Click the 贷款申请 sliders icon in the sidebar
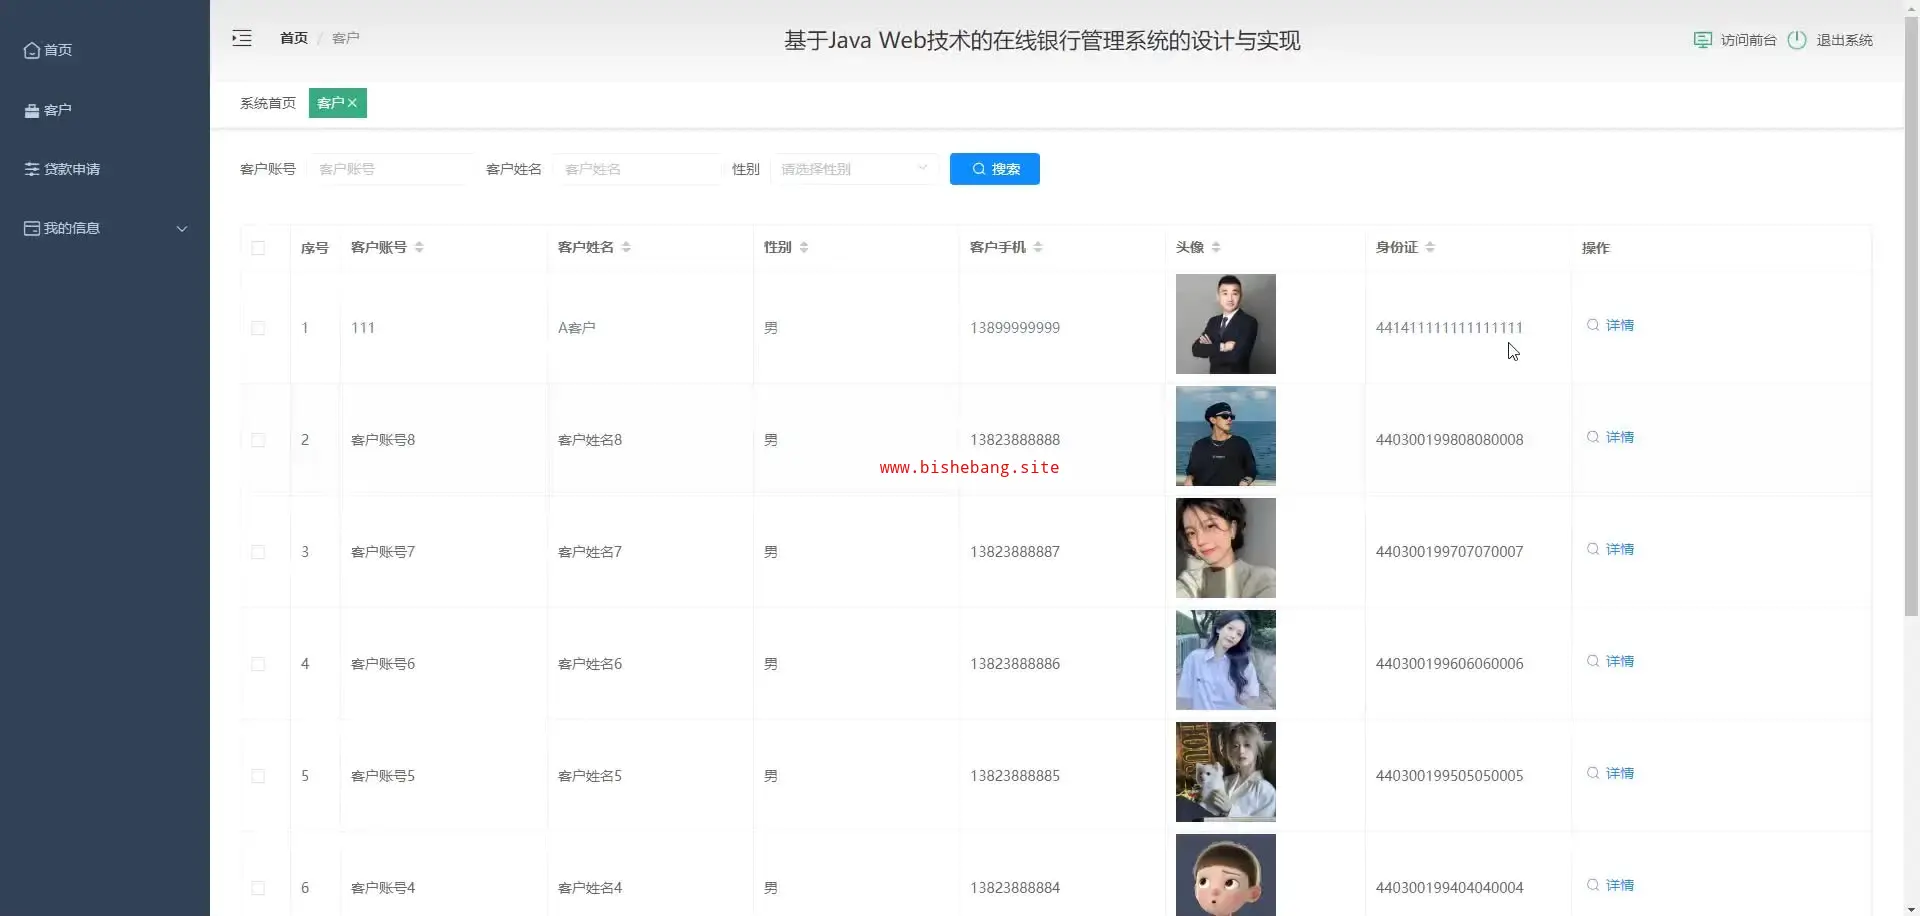This screenshot has width=1920, height=916. [32, 169]
